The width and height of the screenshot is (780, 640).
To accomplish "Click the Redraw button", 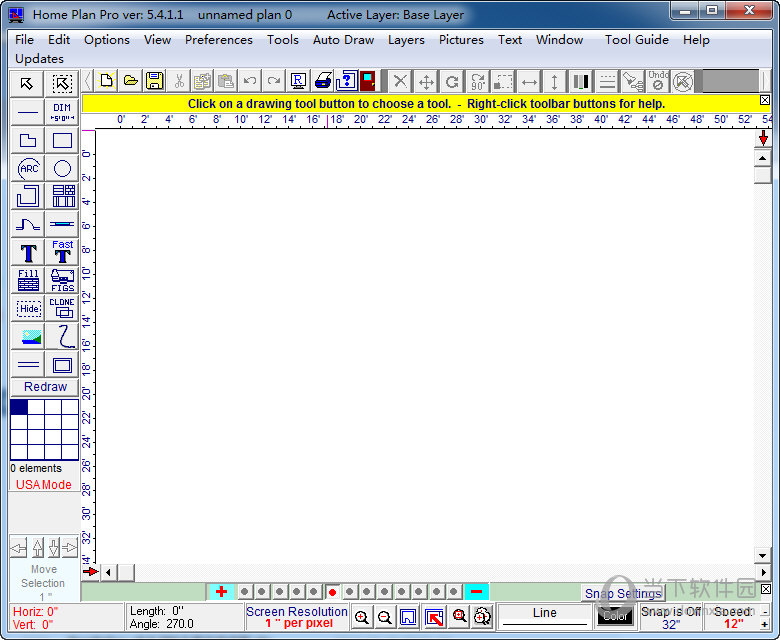I will pos(45,387).
